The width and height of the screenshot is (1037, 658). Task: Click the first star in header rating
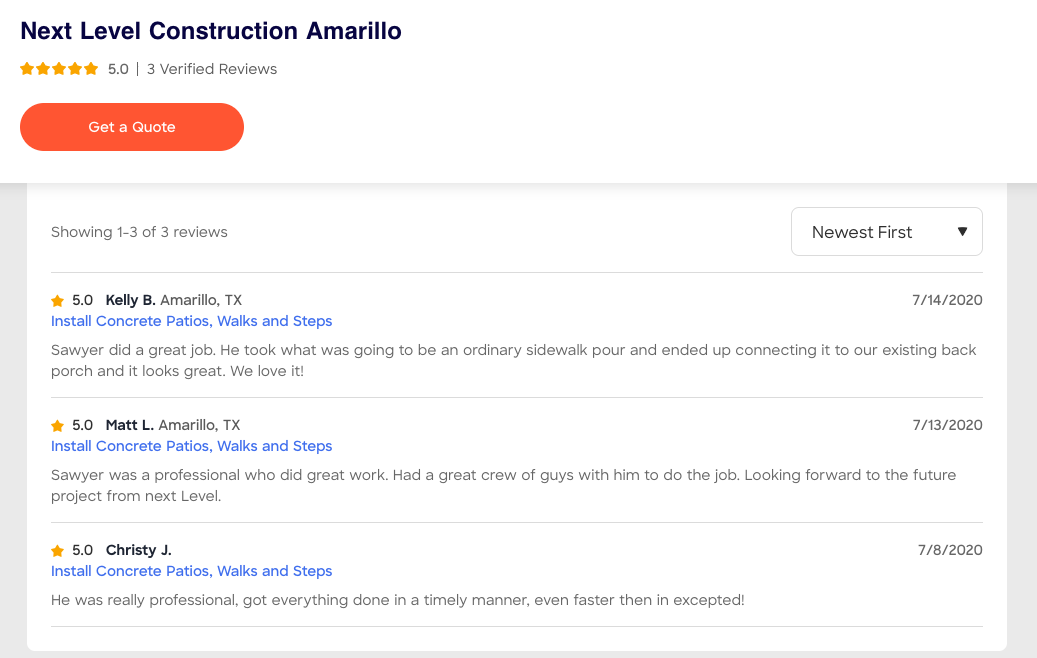(26, 69)
